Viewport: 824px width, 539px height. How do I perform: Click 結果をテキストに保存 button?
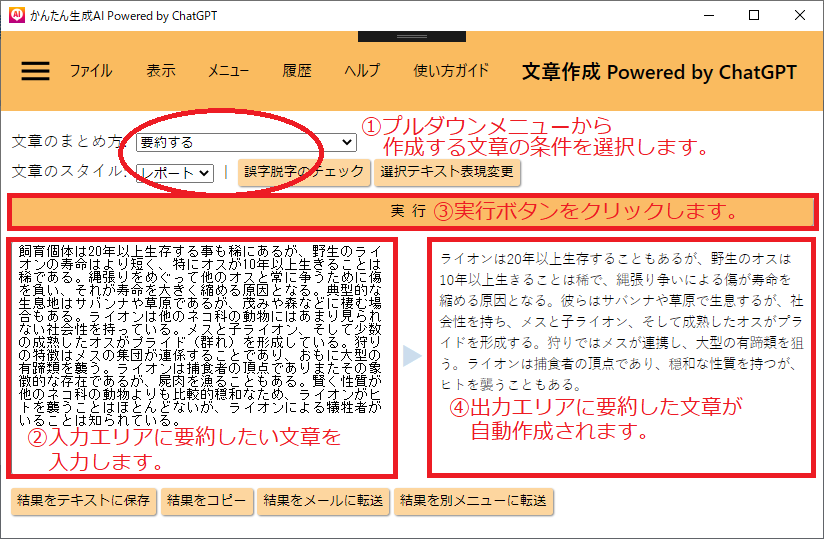coord(83,501)
